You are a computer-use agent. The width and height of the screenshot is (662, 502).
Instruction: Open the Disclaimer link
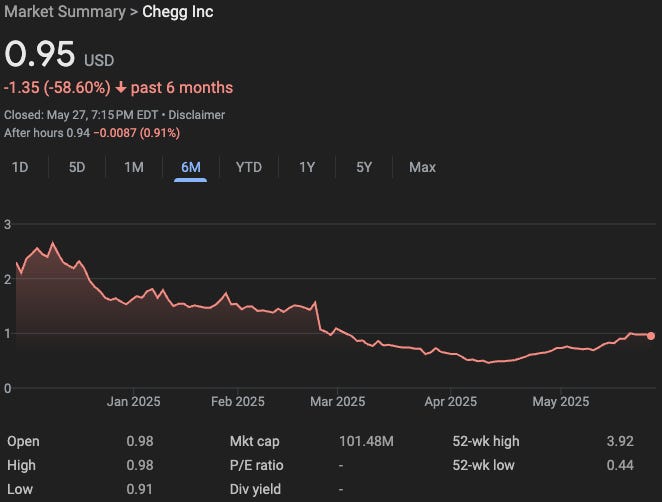196,115
